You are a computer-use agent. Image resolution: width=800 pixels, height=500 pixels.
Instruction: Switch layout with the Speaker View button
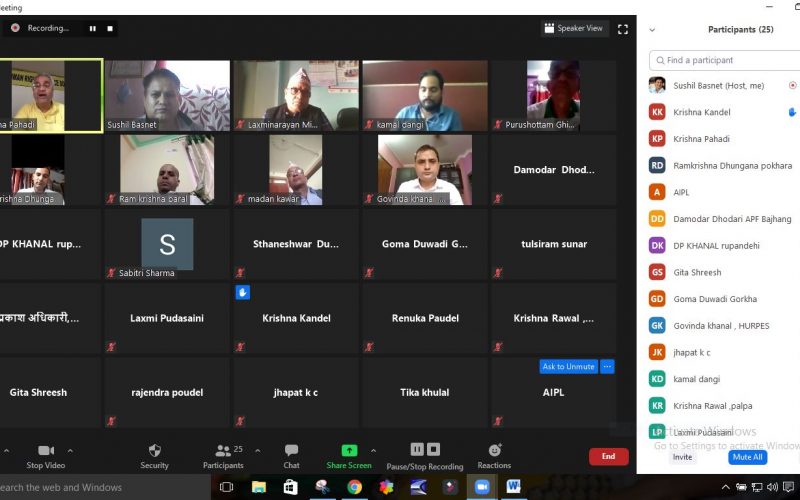[x=575, y=29]
